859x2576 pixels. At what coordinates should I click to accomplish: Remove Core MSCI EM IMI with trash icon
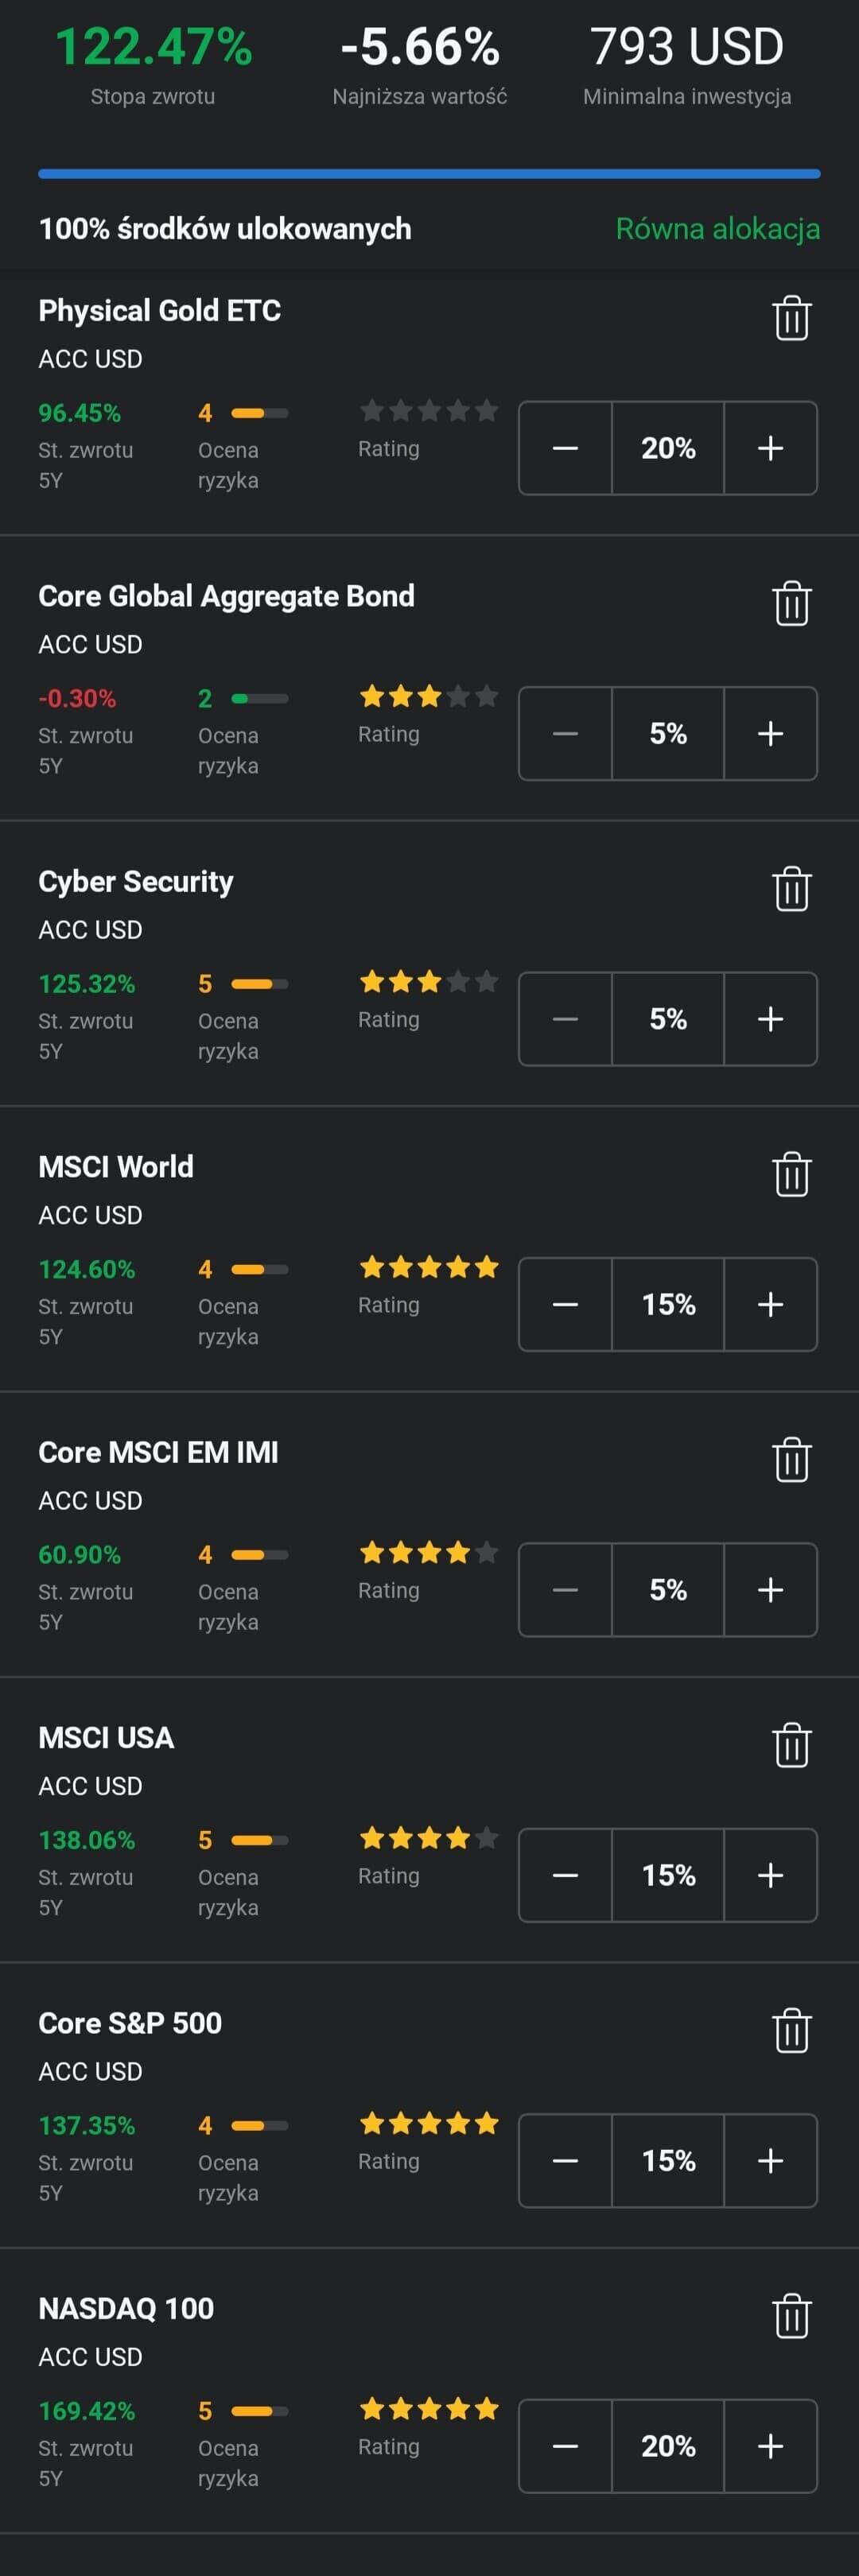coord(791,1460)
